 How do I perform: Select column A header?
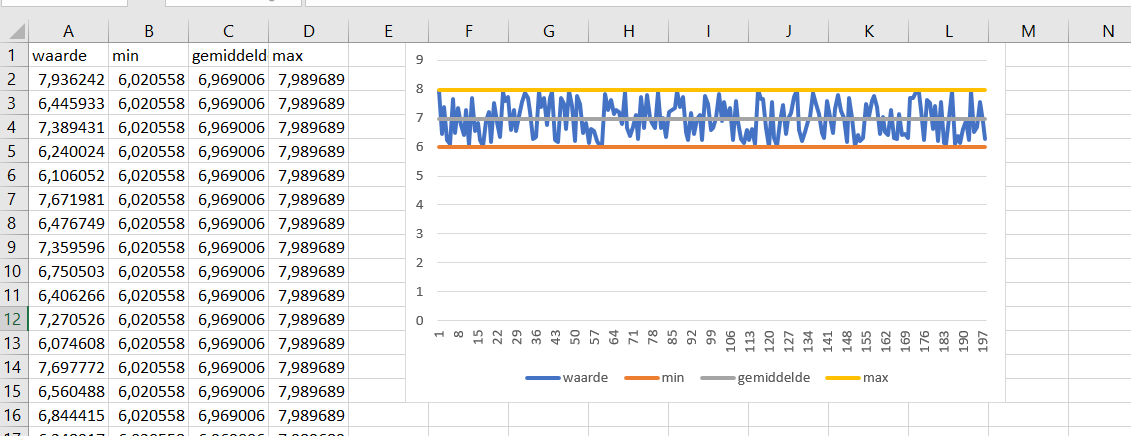point(69,31)
